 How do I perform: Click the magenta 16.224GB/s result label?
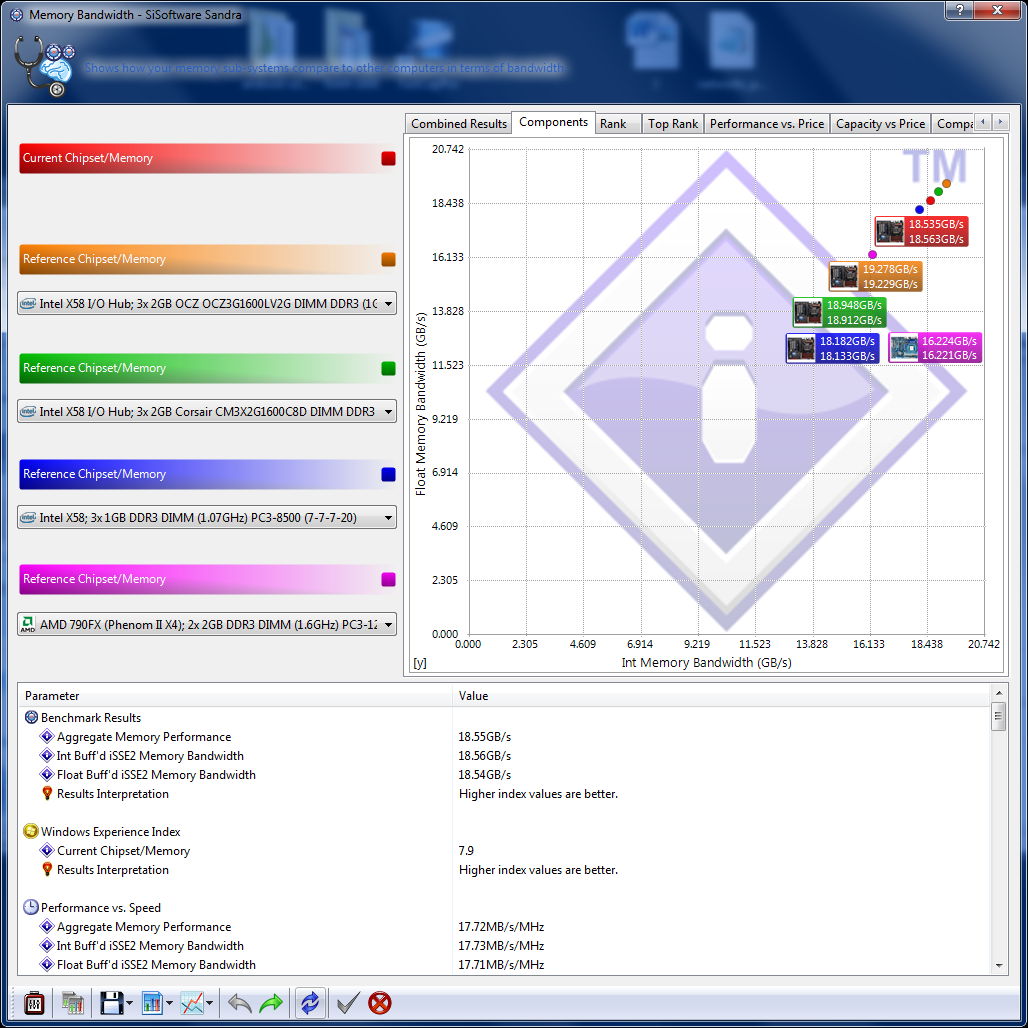click(935, 347)
